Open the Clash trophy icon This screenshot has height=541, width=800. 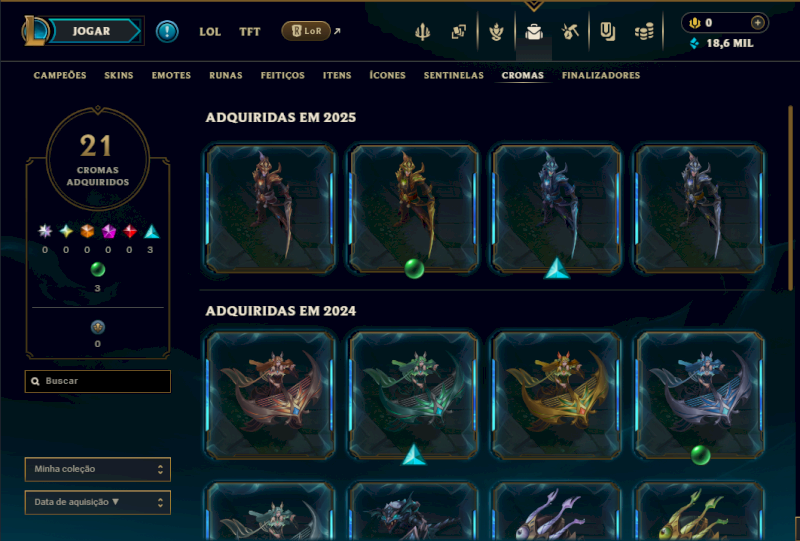click(x=496, y=32)
